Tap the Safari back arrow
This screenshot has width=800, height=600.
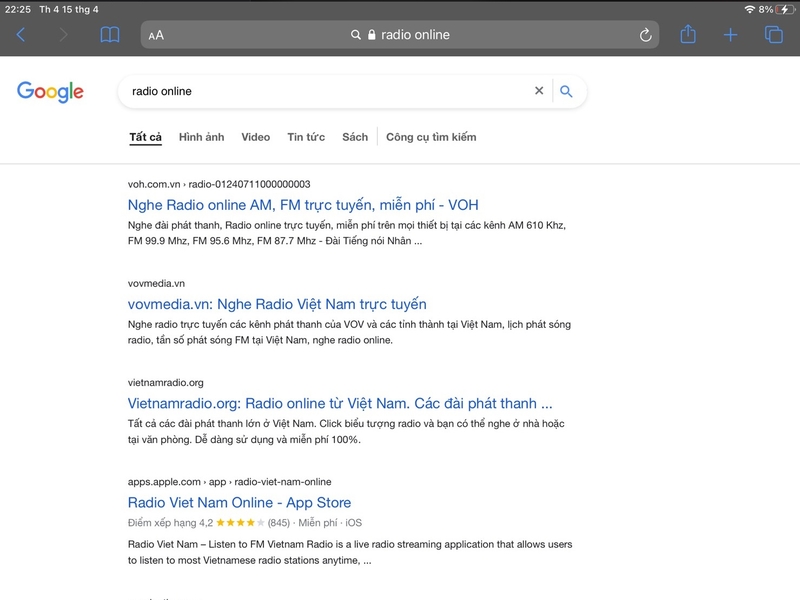[x=21, y=35]
